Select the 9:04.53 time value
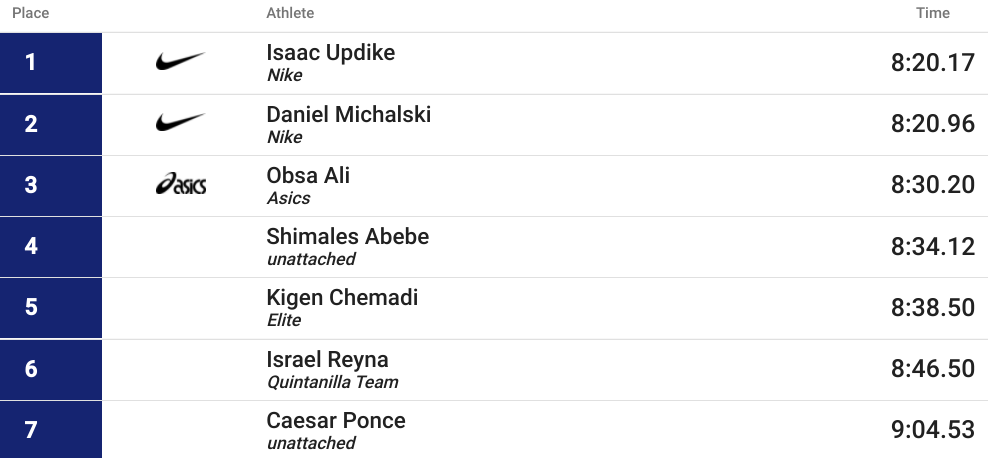 [933, 430]
